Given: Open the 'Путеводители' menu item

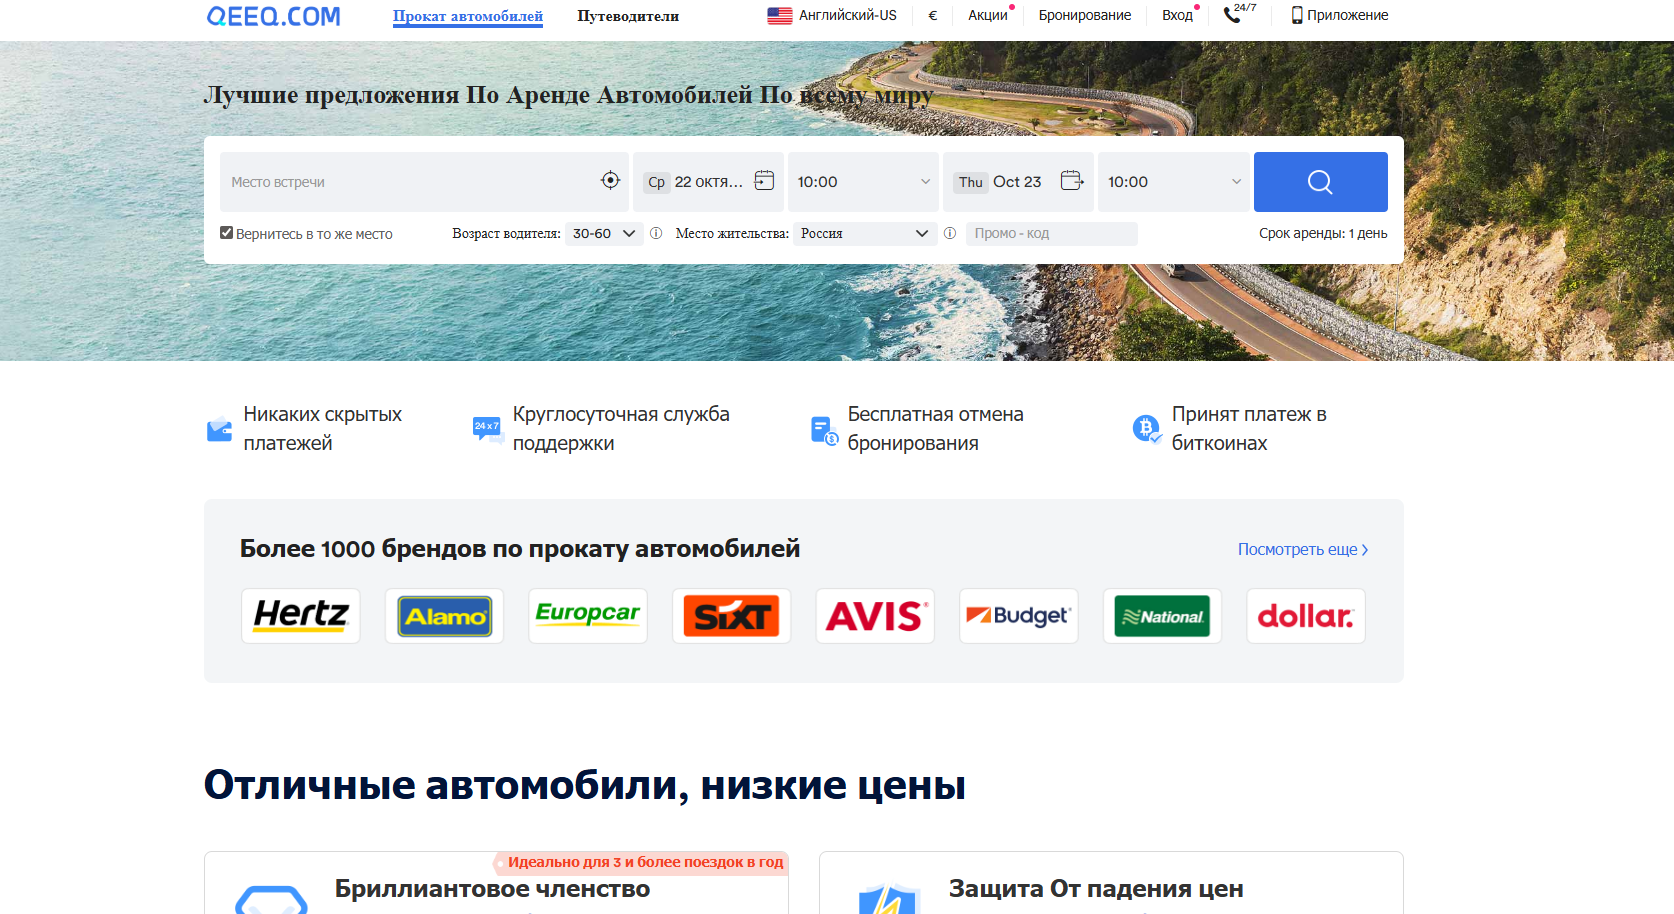Looking at the screenshot, I should coord(628,16).
